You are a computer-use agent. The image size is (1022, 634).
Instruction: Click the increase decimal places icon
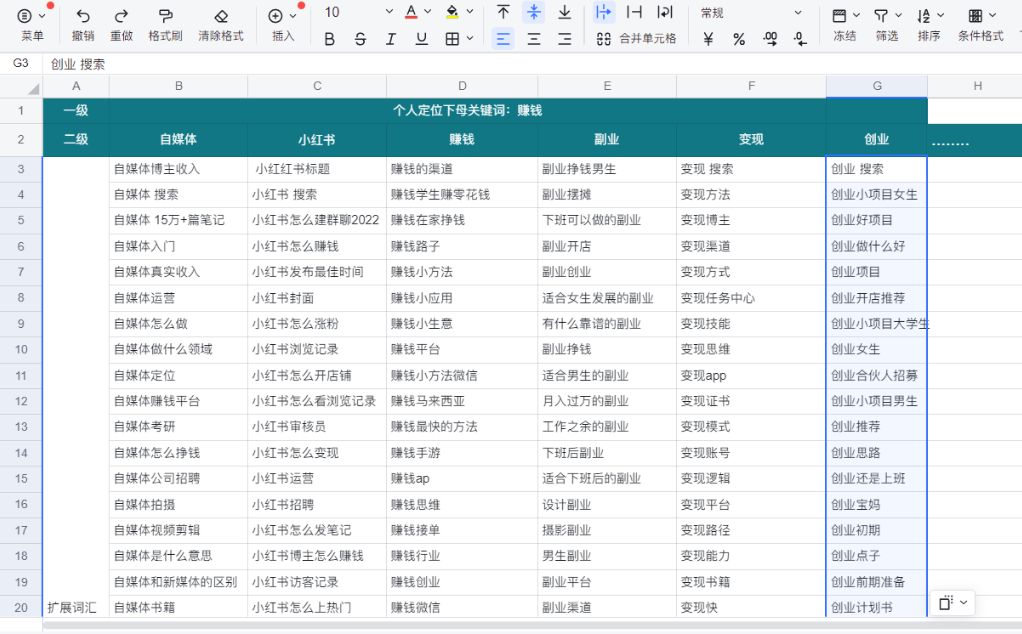point(770,38)
